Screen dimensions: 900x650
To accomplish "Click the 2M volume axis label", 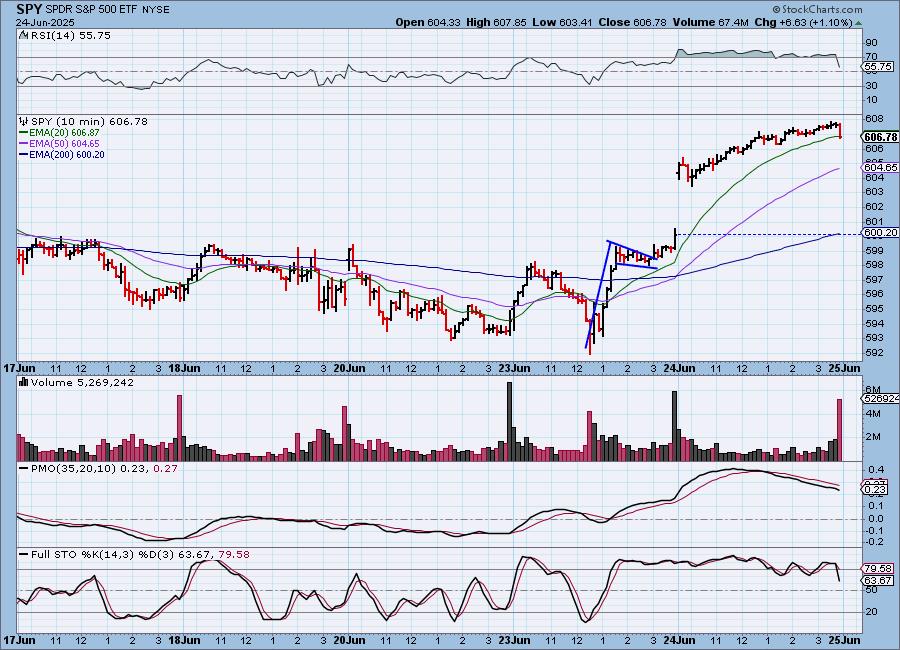I will point(873,436).
